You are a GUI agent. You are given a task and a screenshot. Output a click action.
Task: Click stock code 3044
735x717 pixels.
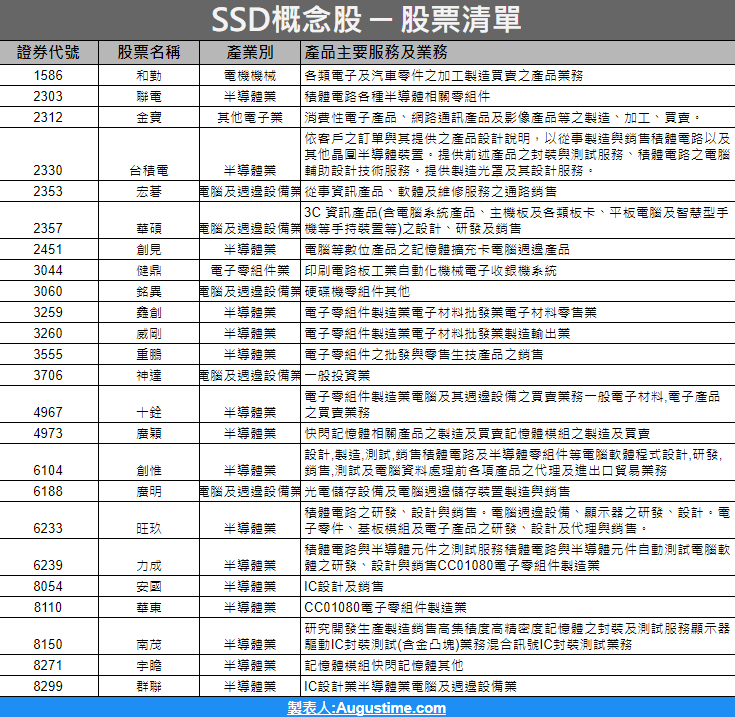(48, 270)
